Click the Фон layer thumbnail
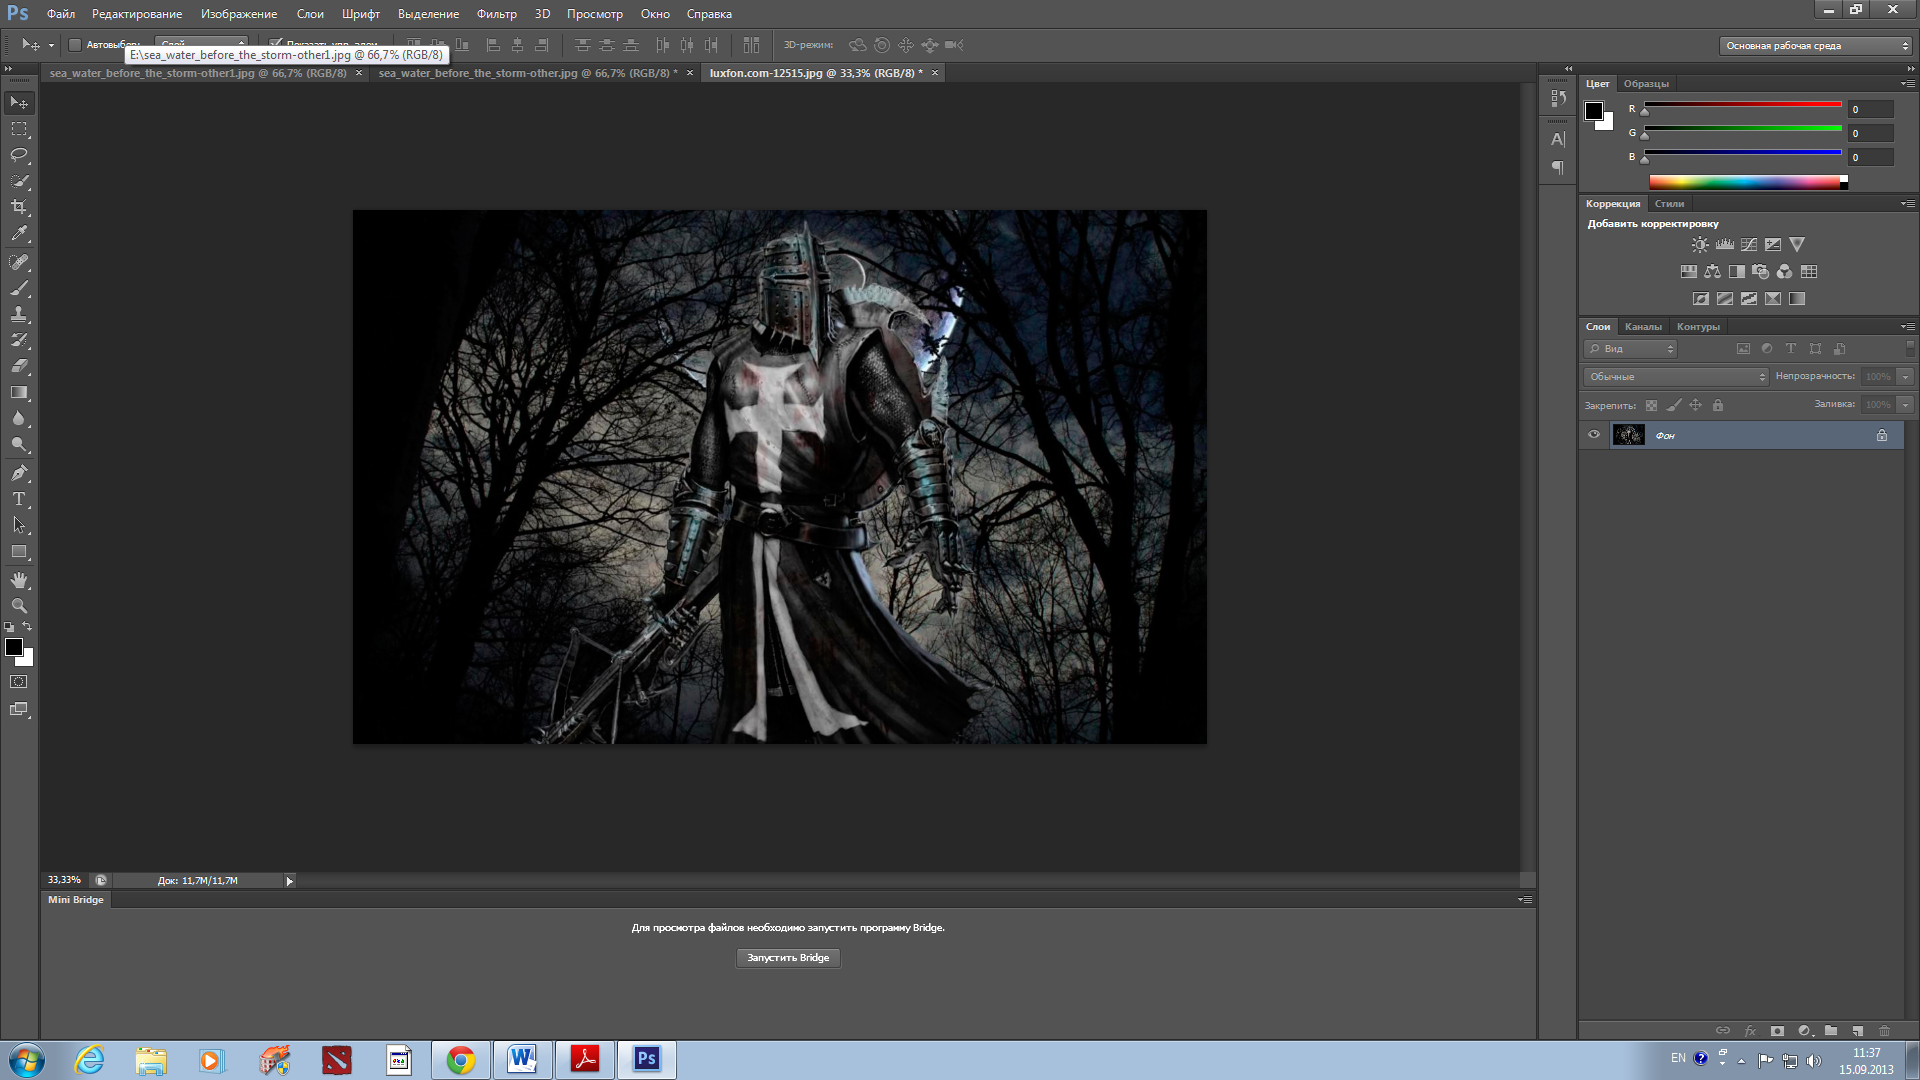 [x=1628, y=435]
